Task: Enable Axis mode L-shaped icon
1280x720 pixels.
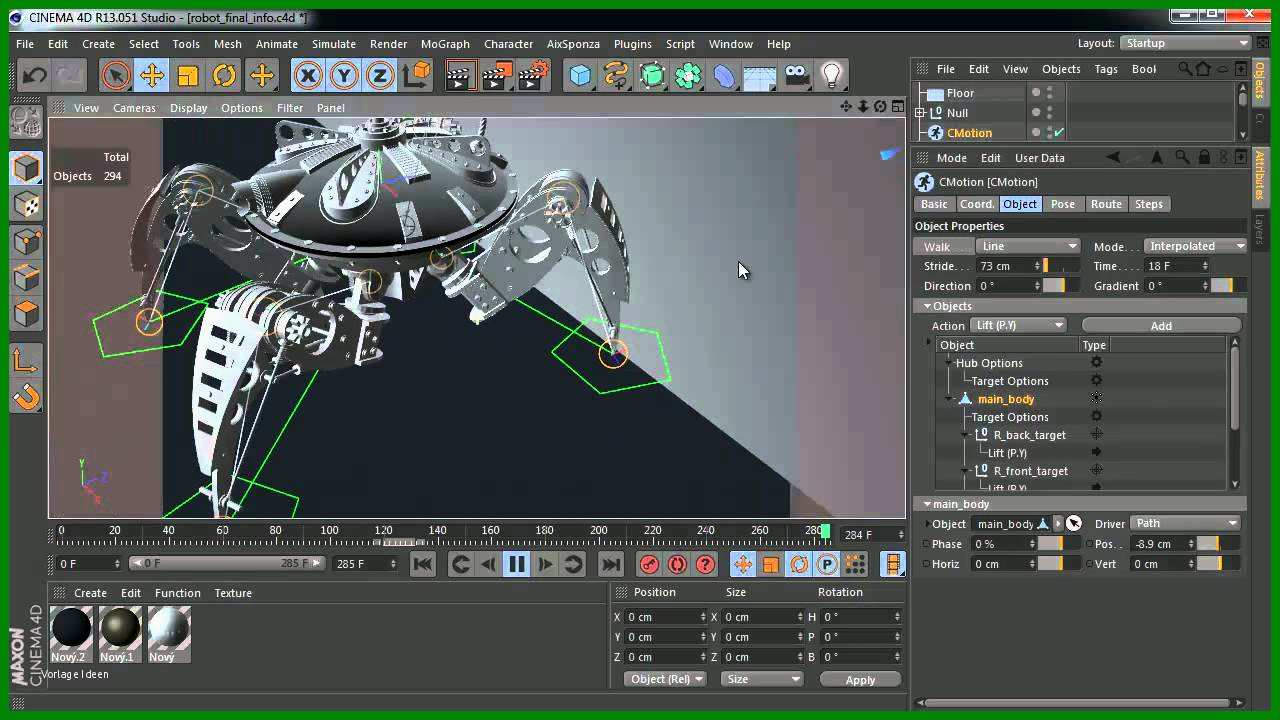Action: point(27,361)
